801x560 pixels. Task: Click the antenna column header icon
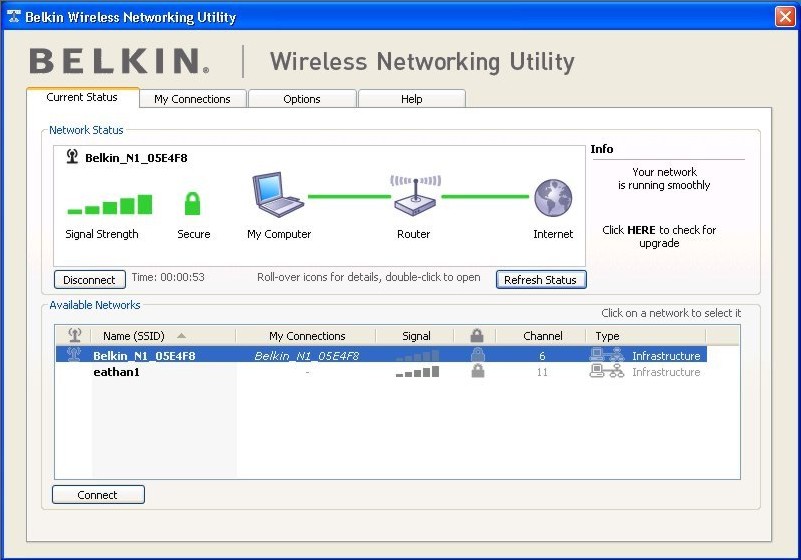tap(75, 335)
